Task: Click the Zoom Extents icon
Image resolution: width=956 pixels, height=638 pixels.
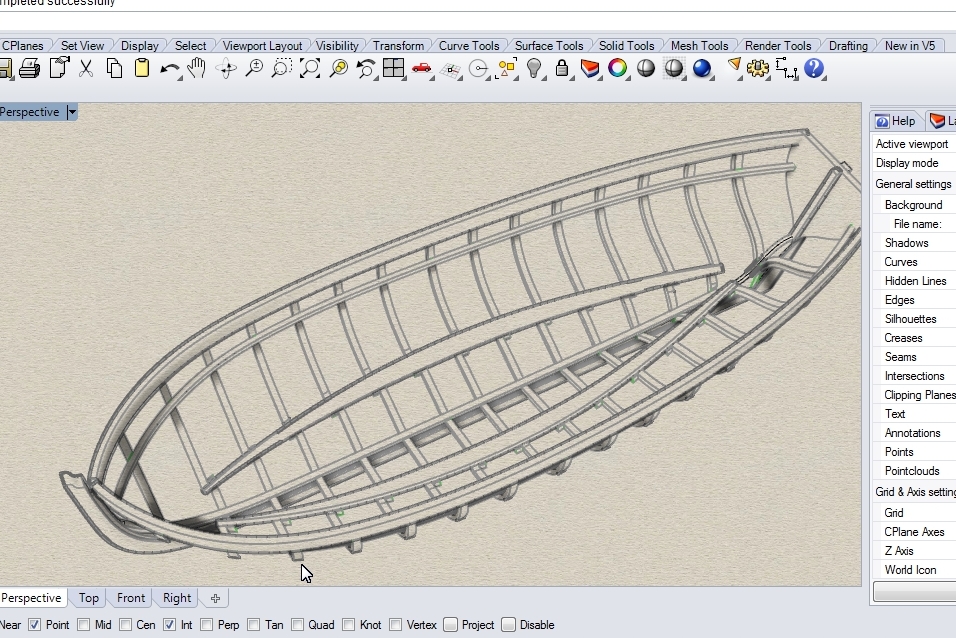Action: pos(310,68)
